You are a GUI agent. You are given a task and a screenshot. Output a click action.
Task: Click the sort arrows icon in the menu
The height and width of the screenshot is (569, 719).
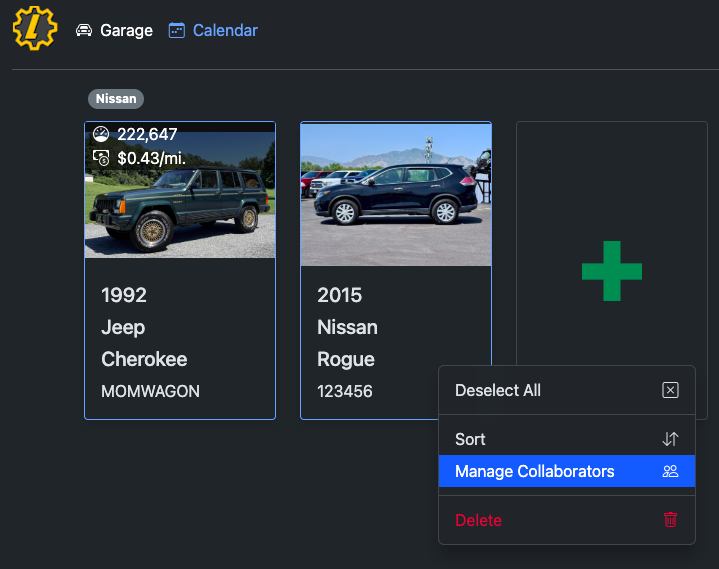670,440
